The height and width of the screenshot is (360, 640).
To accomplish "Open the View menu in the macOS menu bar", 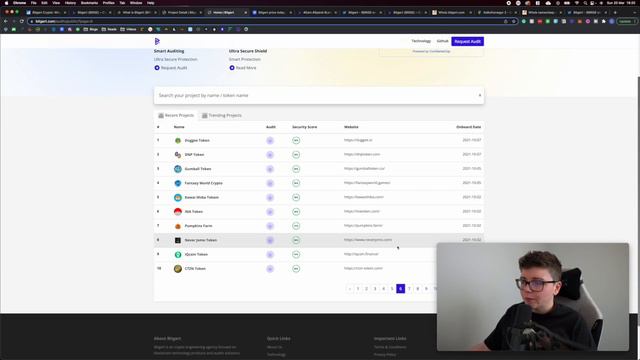I will (x=56, y=3).
